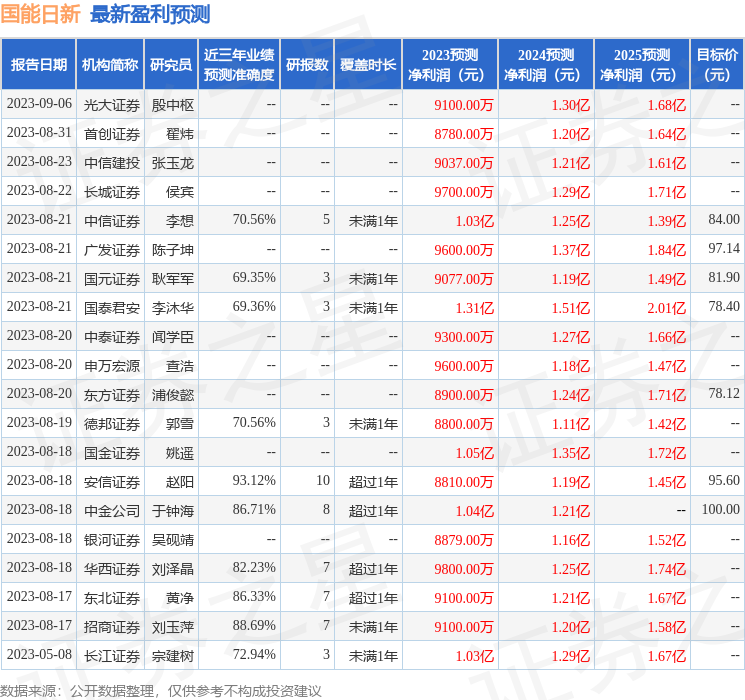The height and width of the screenshot is (700, 745).
Task: Click the 机构简称 column header
Action: click(x=110, y=65)
